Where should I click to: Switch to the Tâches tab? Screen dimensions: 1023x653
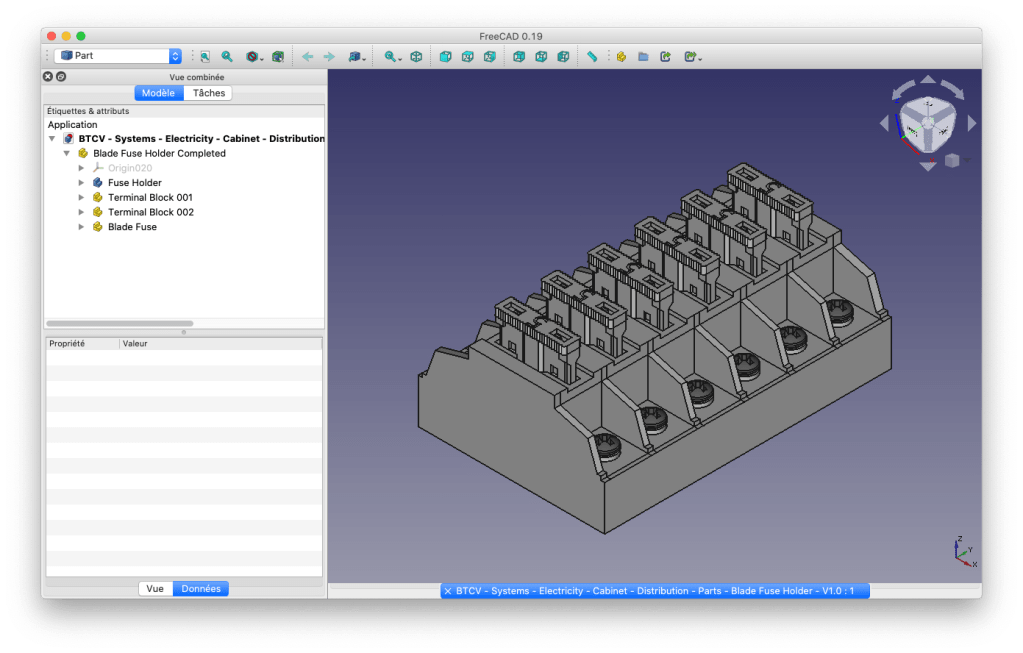click(209, 93)
